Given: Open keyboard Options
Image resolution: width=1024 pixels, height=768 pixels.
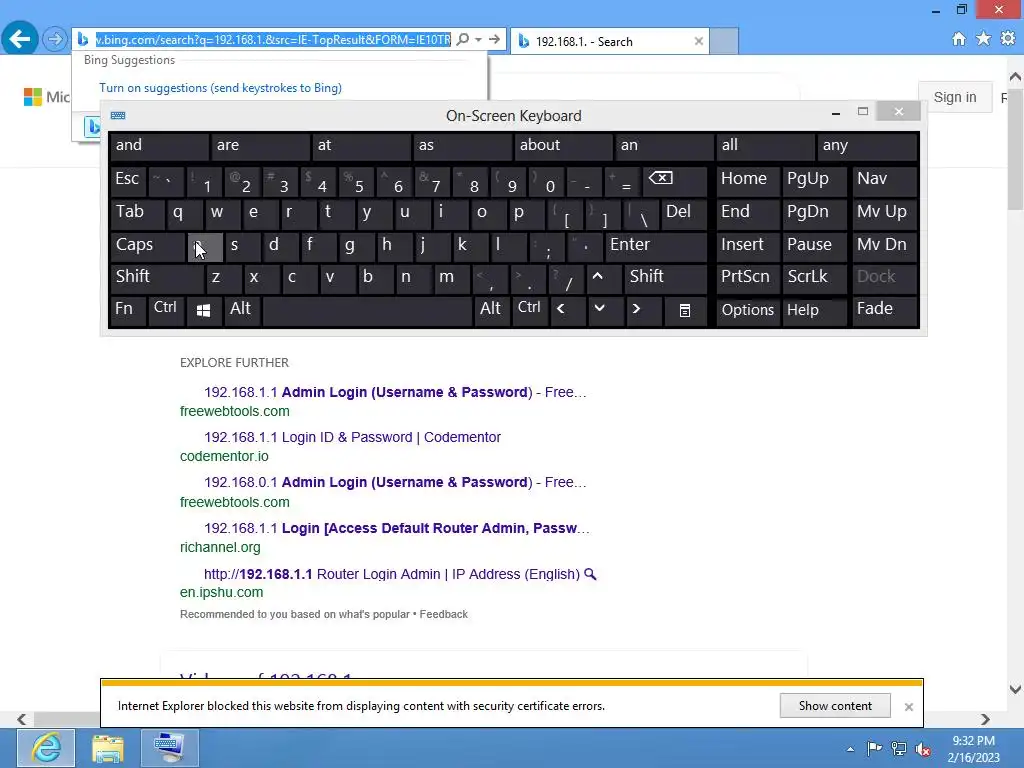Looking at the screenshot, I should point(748,310).
